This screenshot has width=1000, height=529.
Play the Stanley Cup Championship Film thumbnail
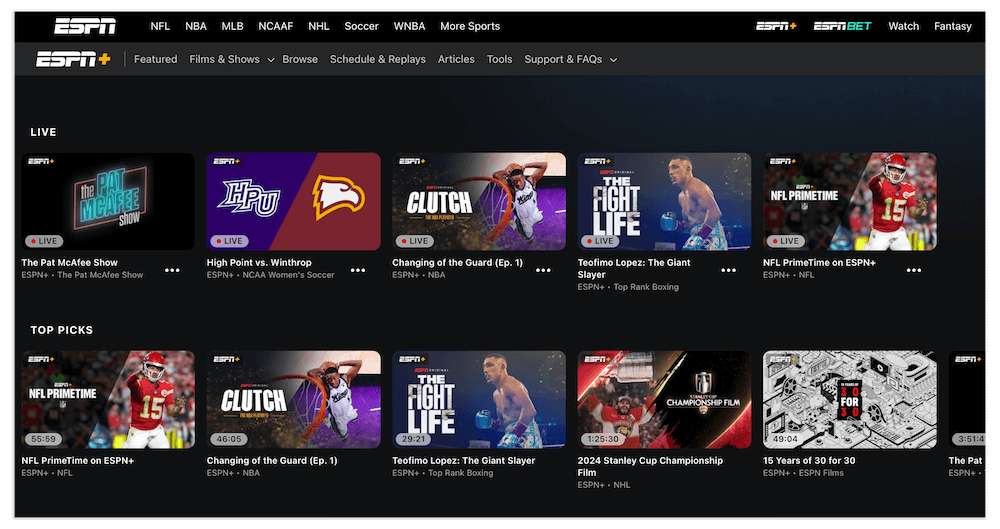point(665,399)
